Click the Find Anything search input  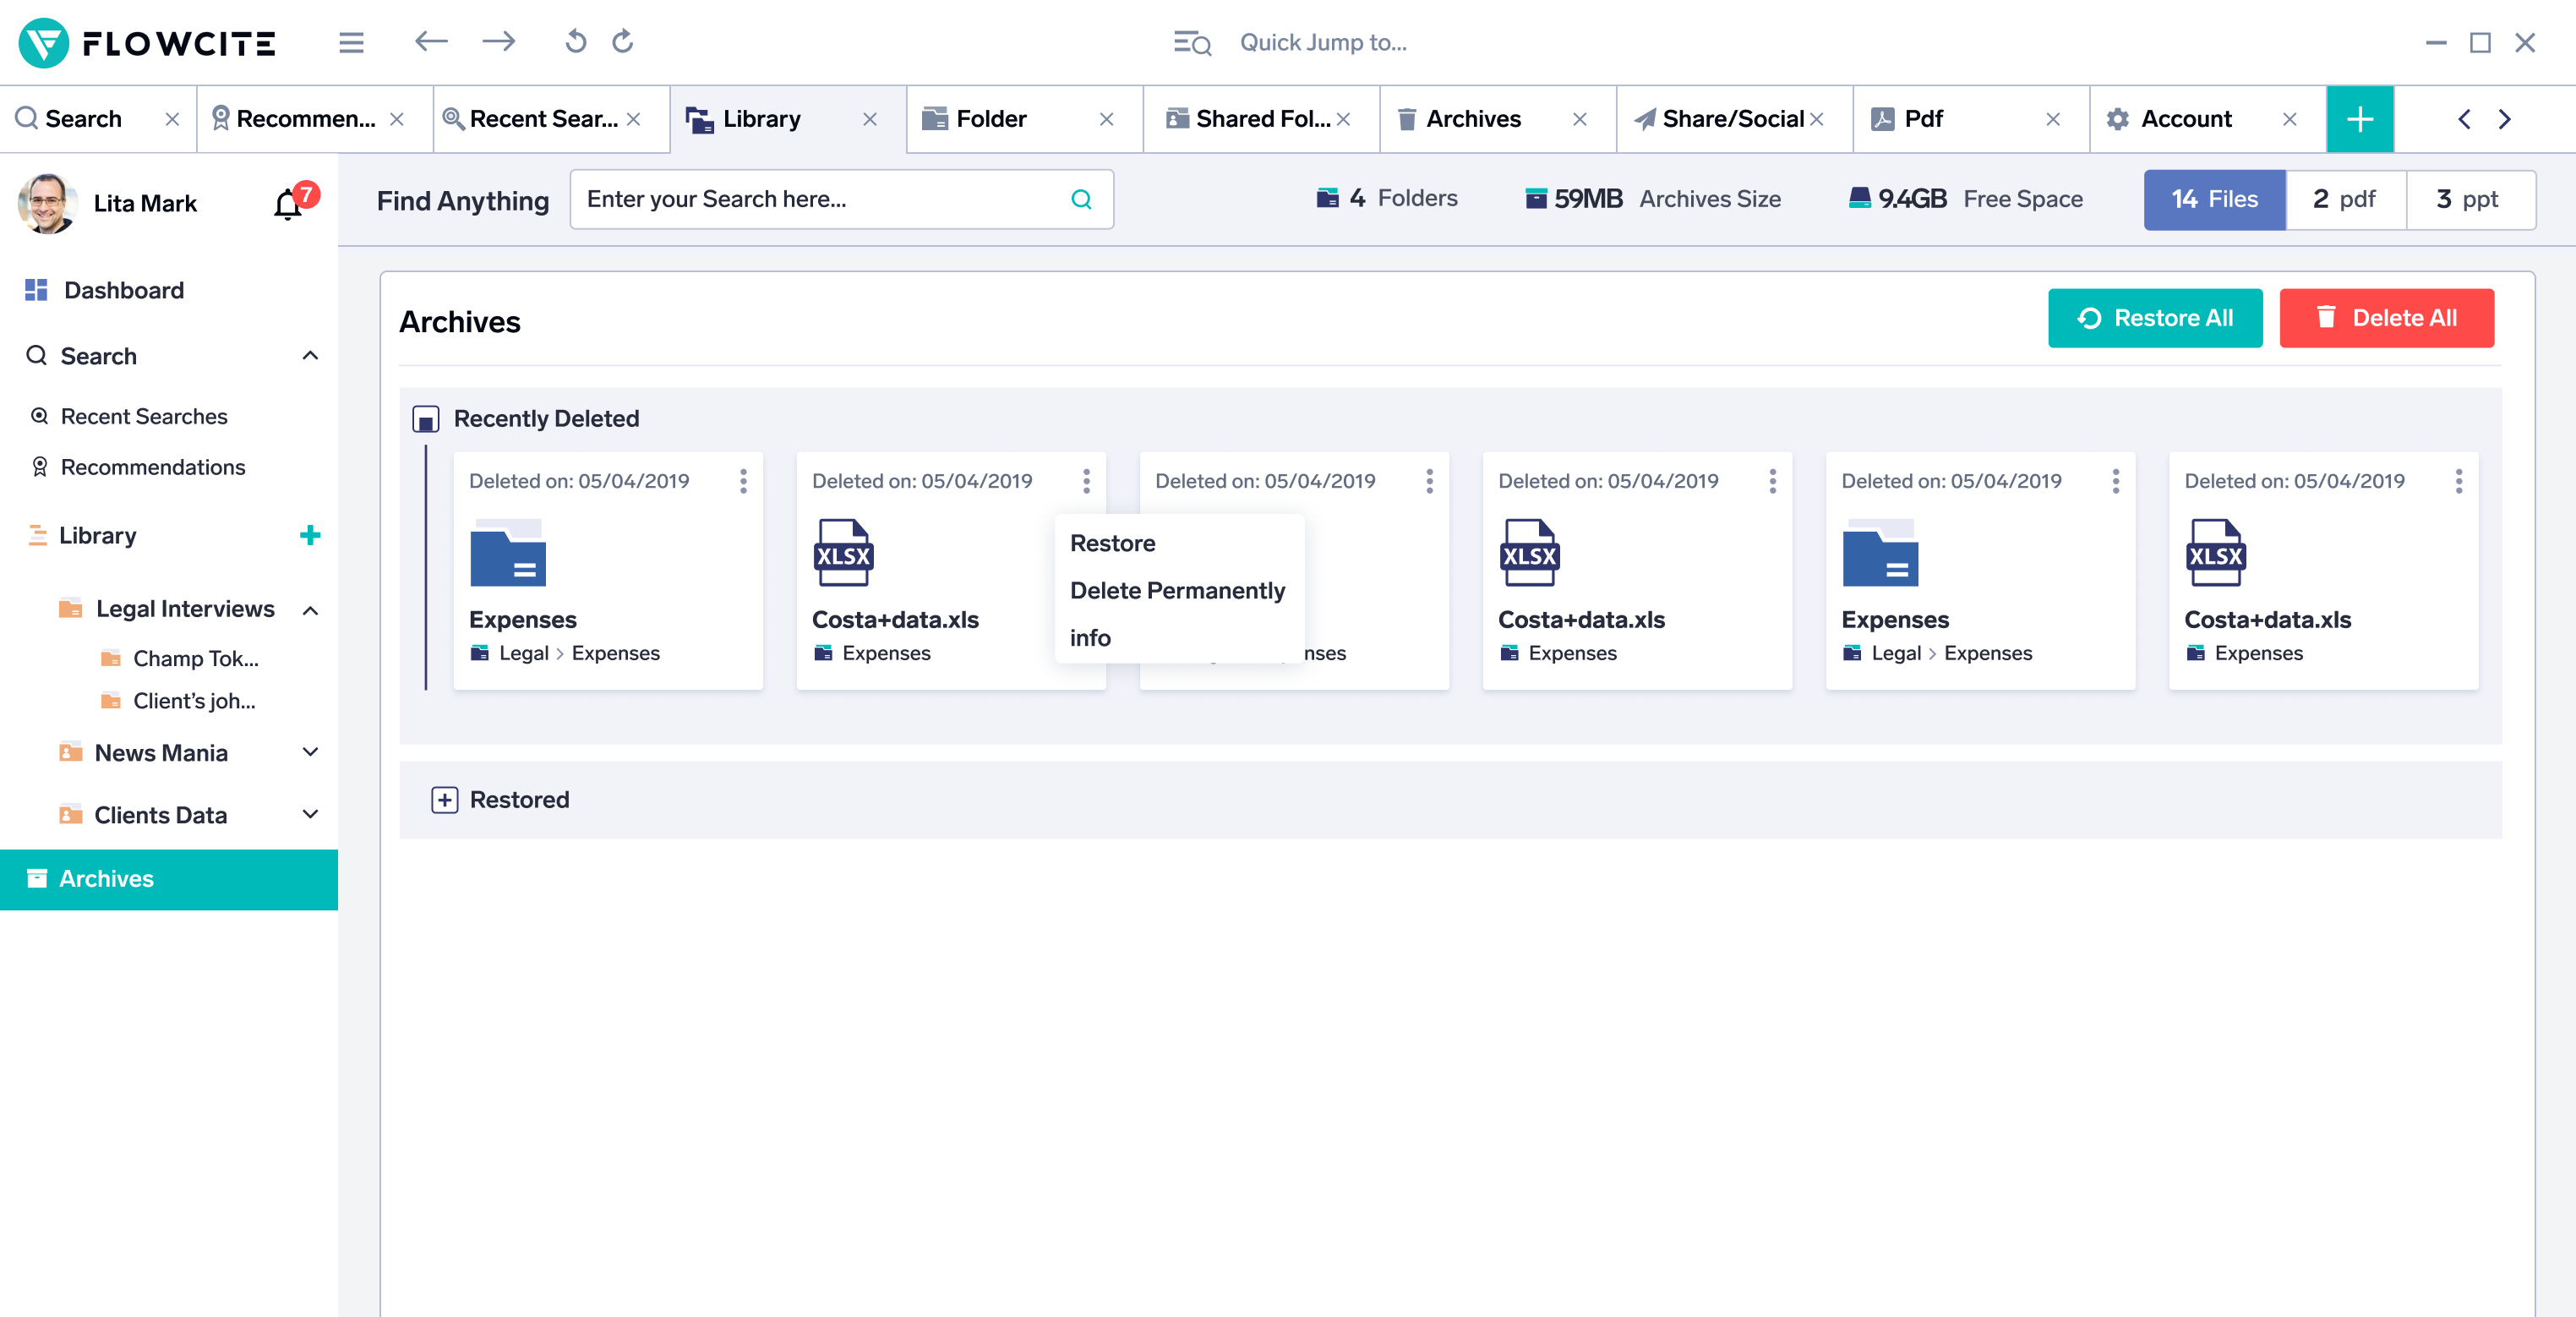click(x=820, y=199)
